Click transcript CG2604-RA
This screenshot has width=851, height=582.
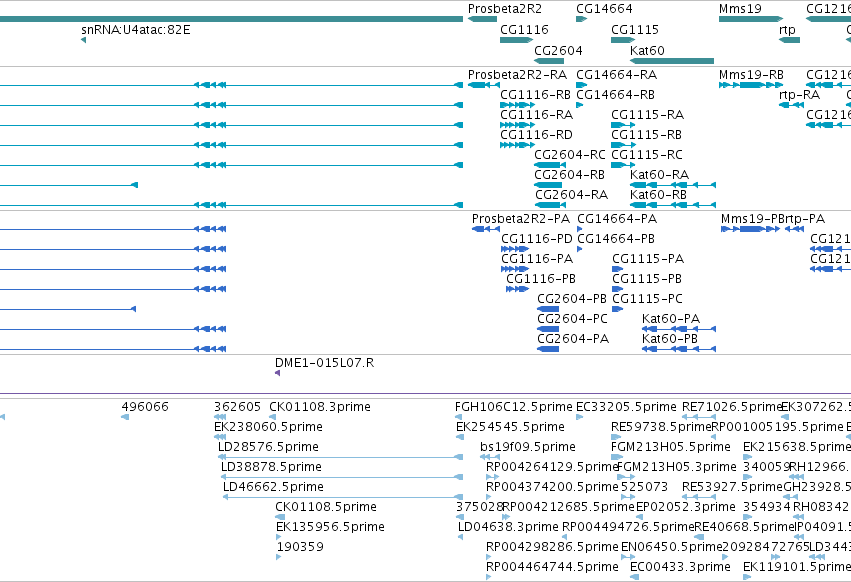point(571,195)
